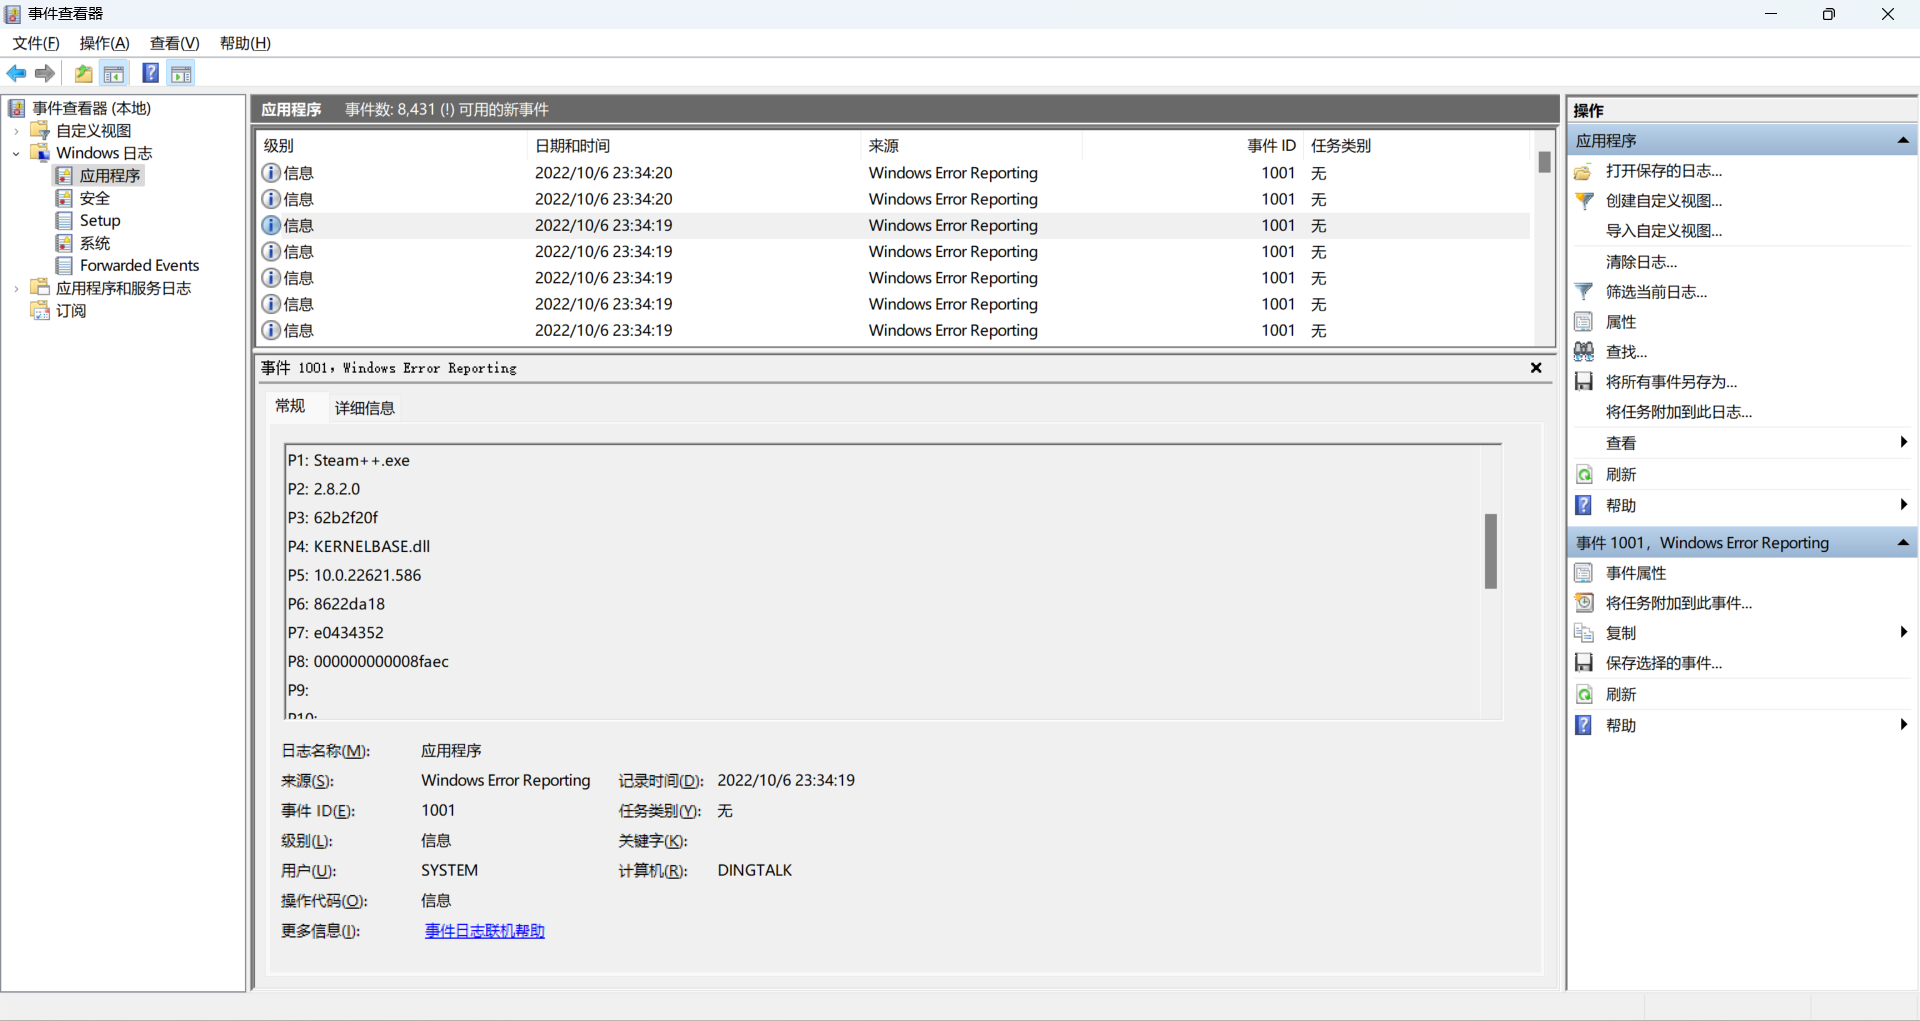Open the 查看(V) menu

[x=174, y=43]
